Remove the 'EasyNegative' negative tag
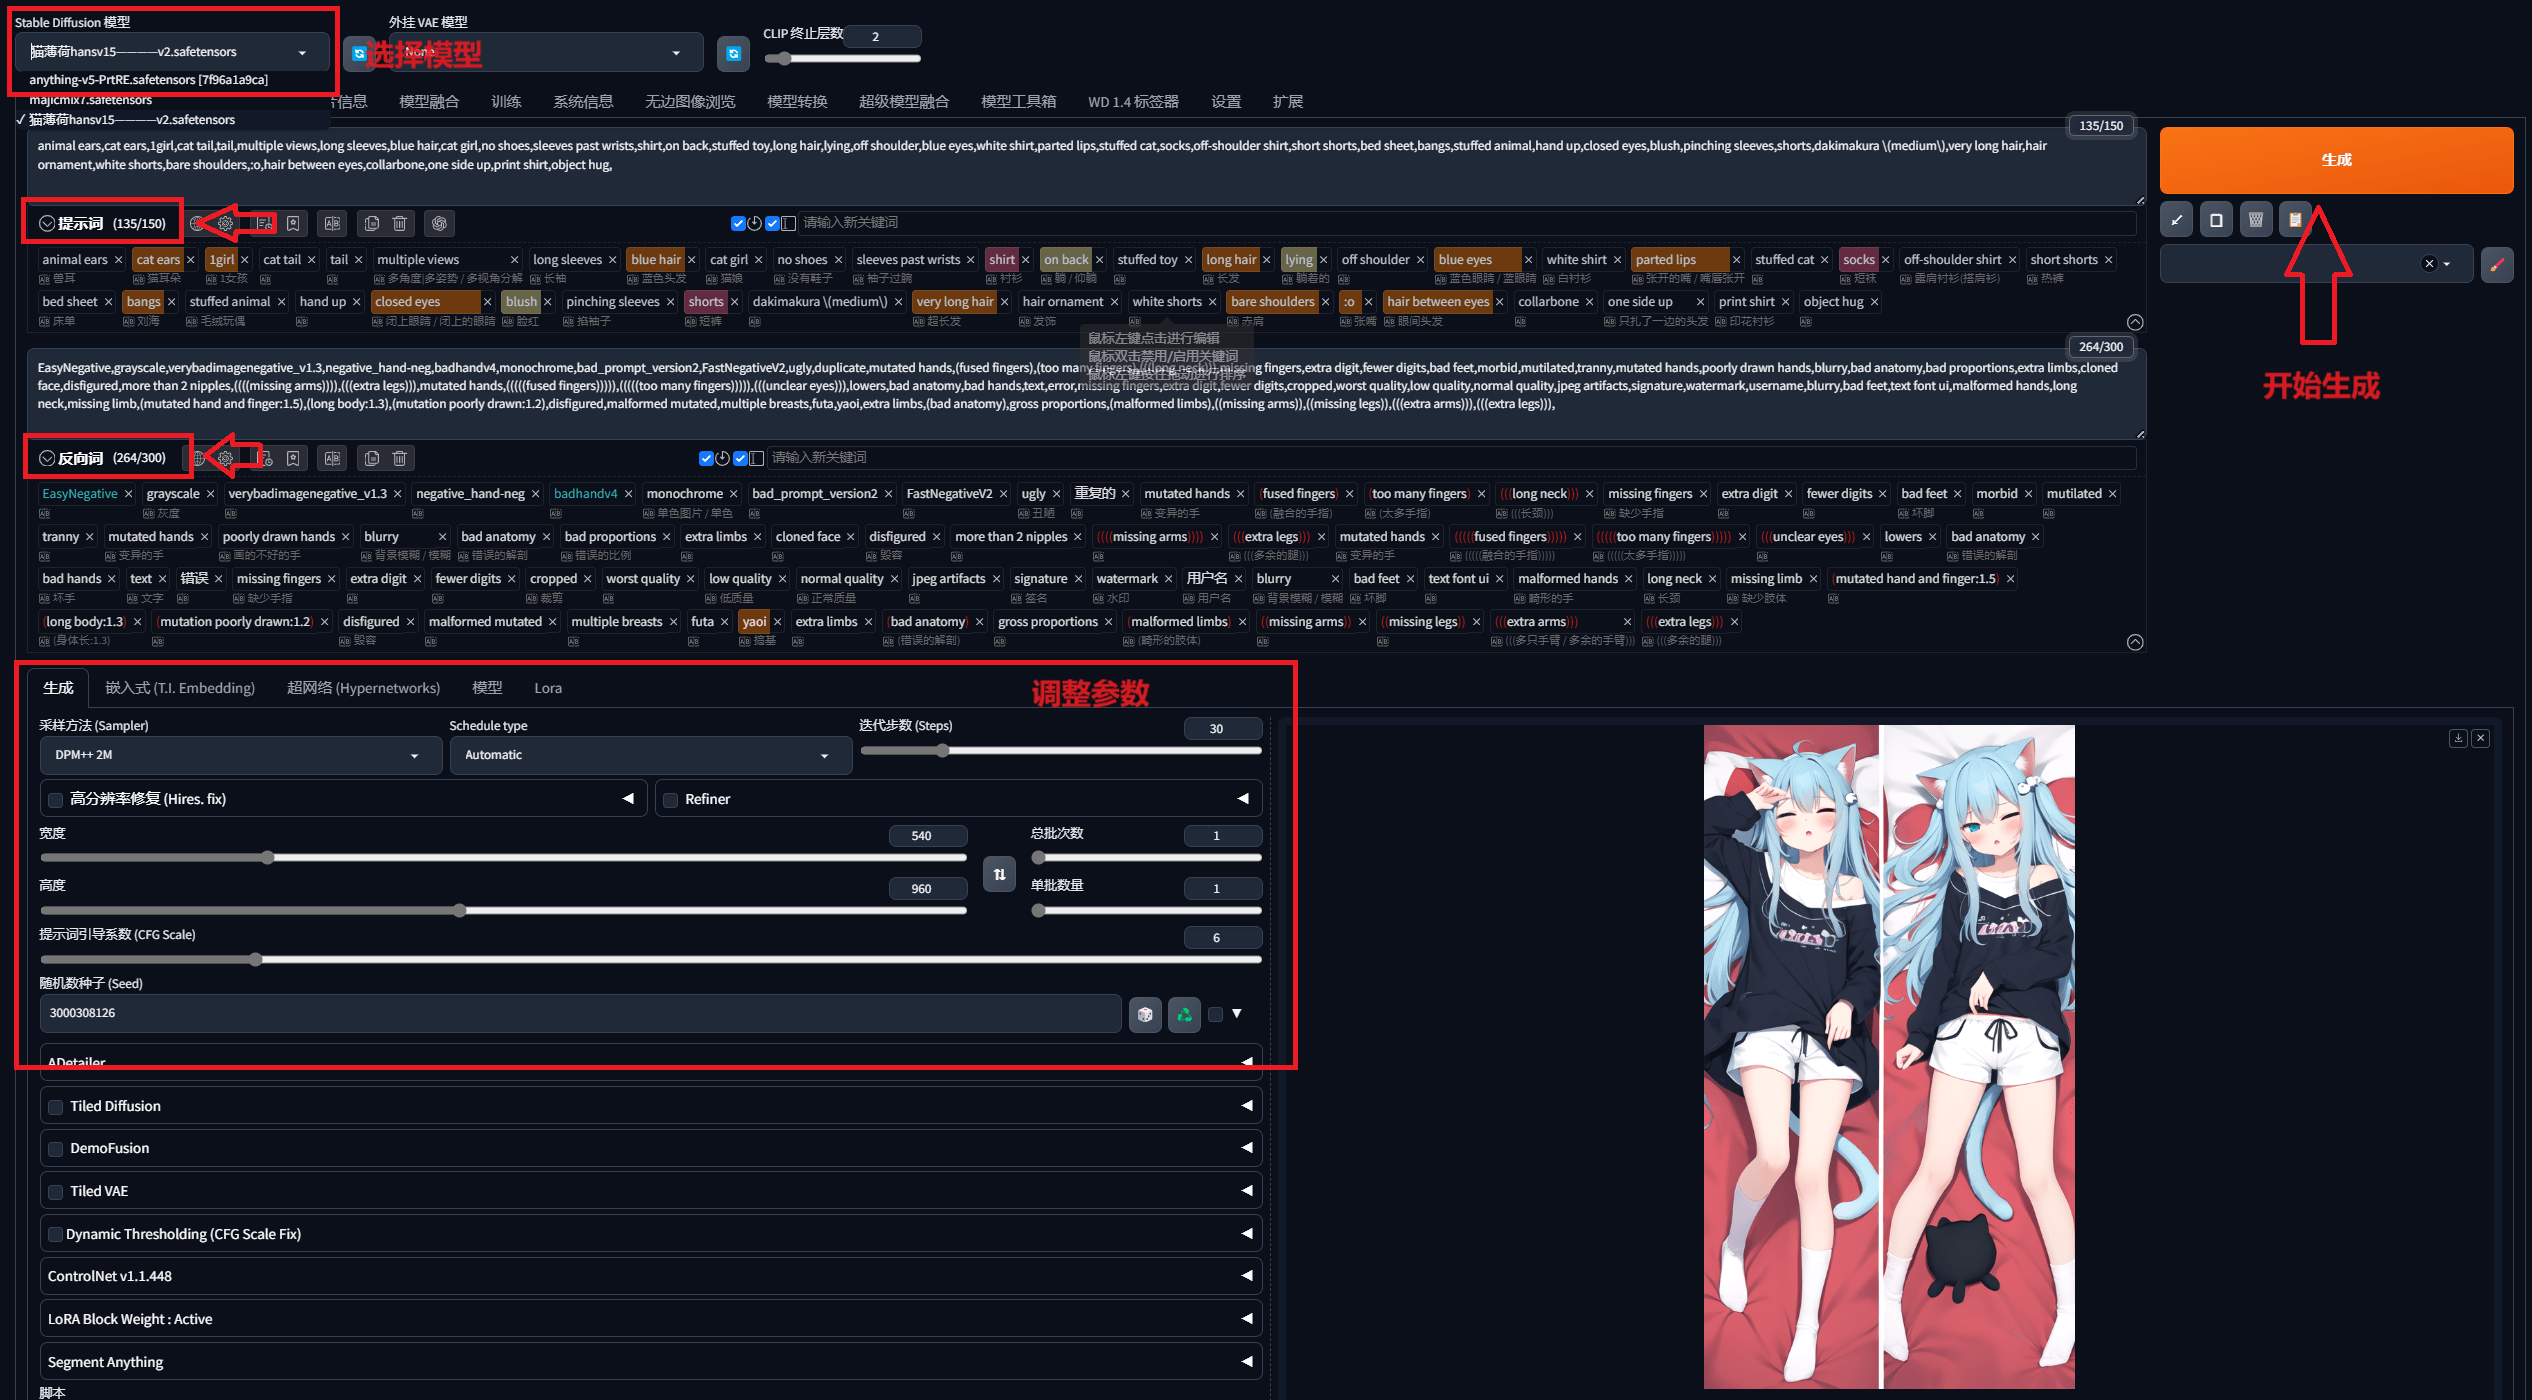 pyautogui.click(x=128, y=494)
